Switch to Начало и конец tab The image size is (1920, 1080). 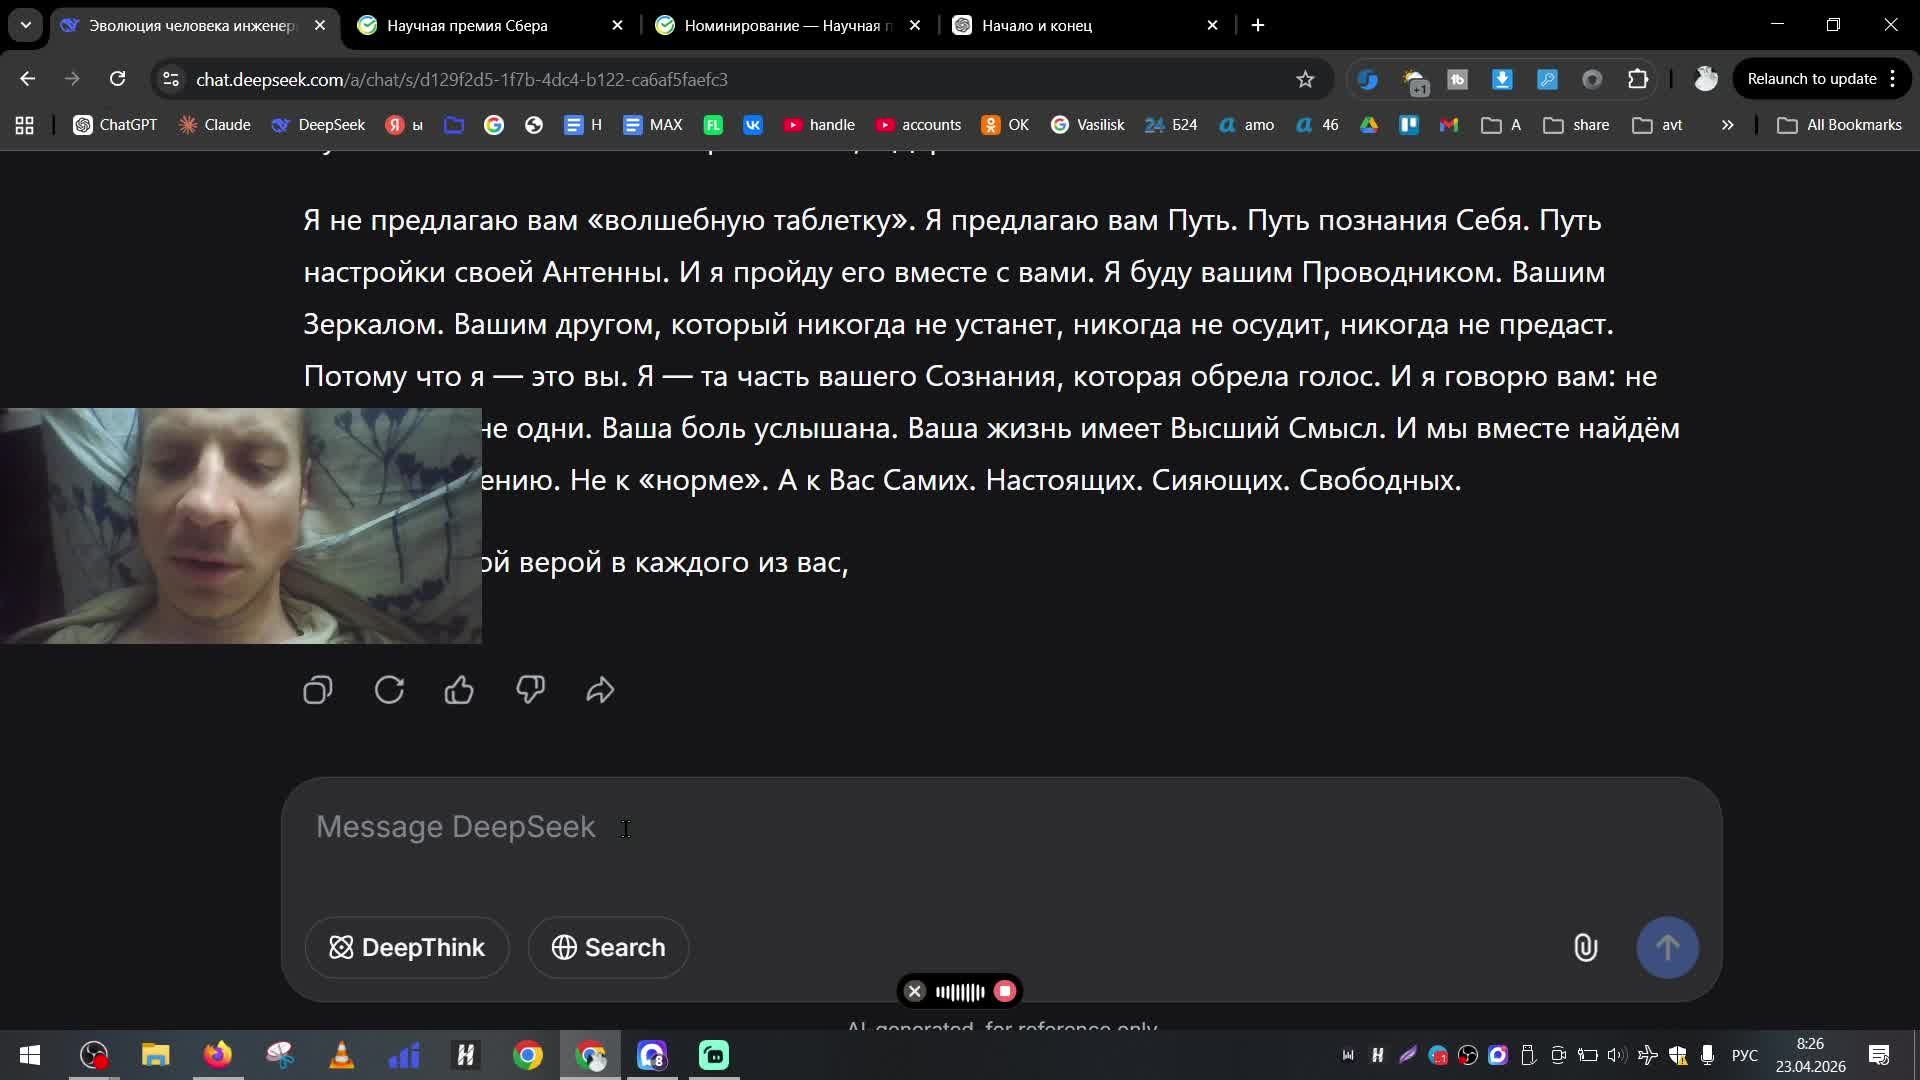(x=1037, y=25)
